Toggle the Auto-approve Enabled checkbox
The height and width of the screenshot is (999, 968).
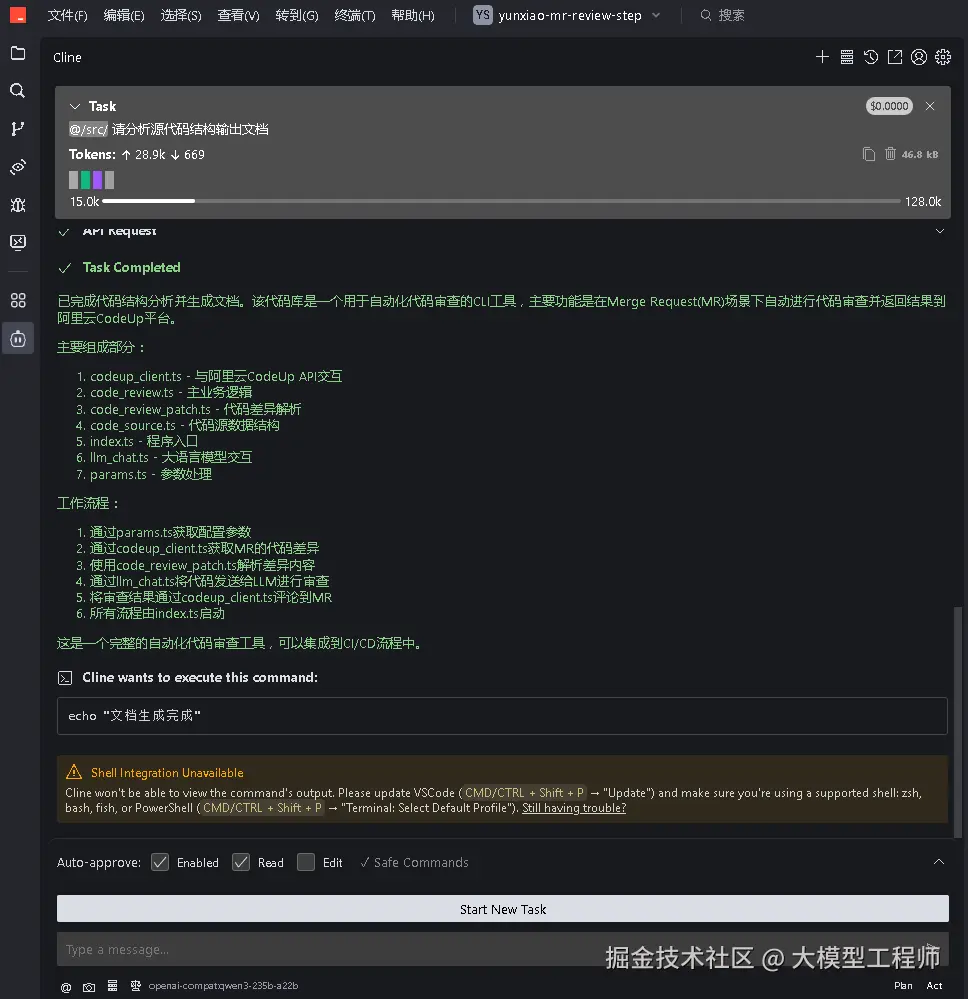point(160,863)
